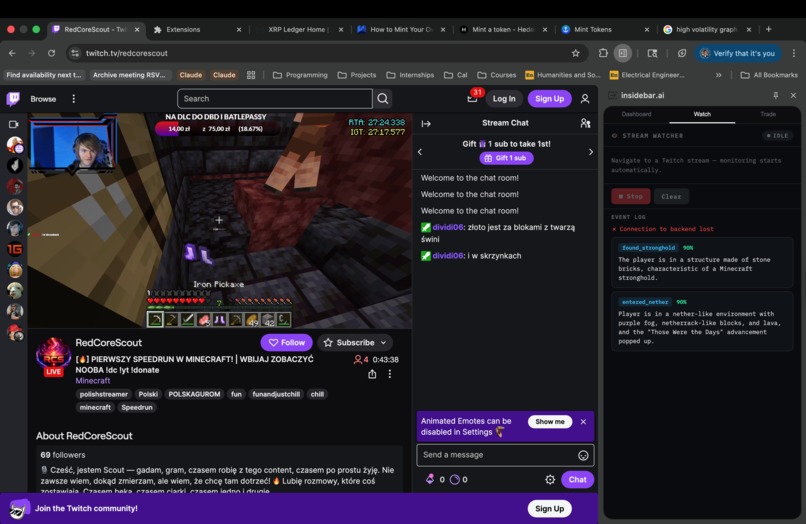Click the Log In button
Screen dimensions: 806x524
(x=504, y=99)
